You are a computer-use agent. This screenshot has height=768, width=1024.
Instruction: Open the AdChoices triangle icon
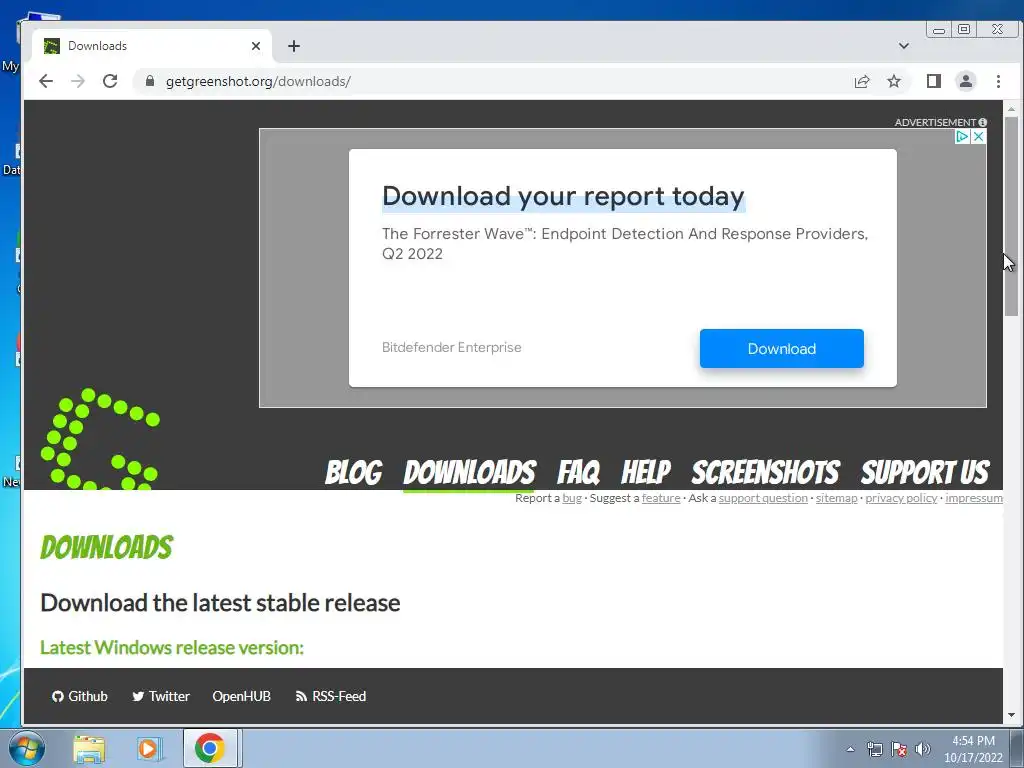(x=962, y=136)
